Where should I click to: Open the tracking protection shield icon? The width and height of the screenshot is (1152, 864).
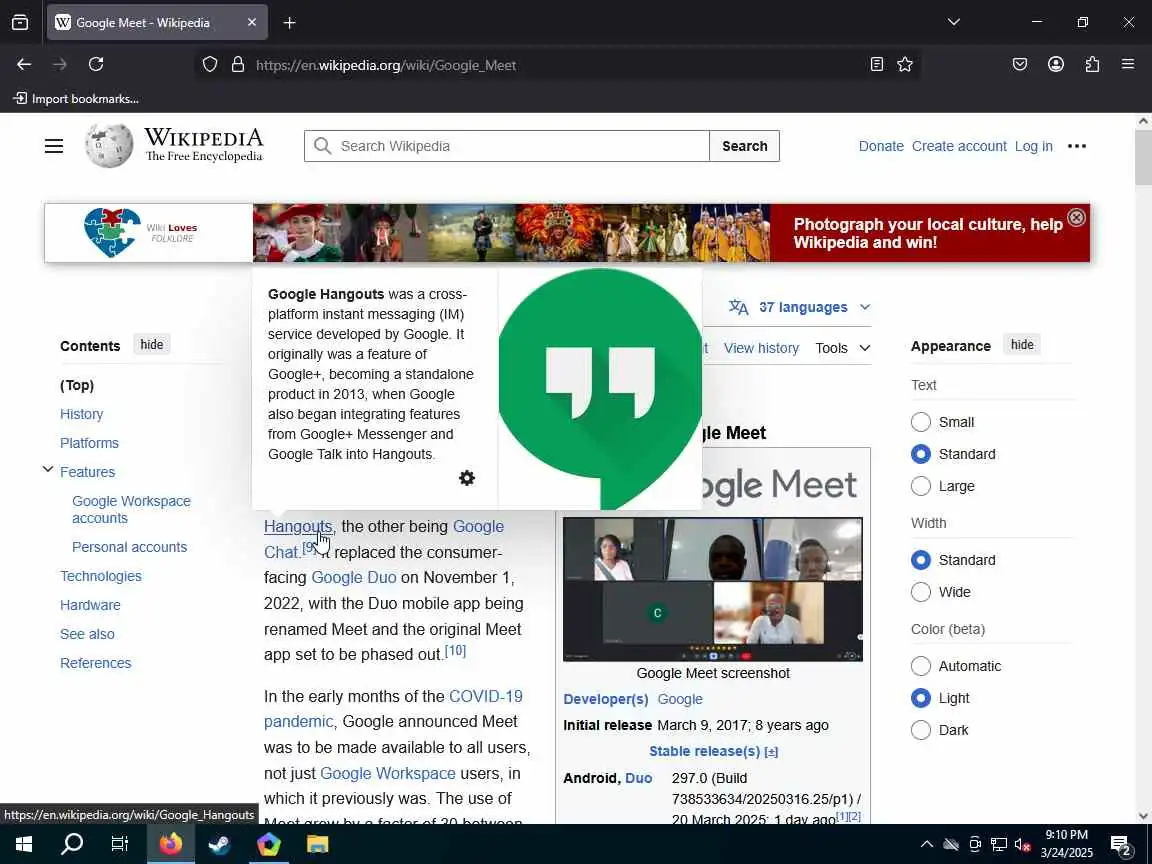click(210, 65)
